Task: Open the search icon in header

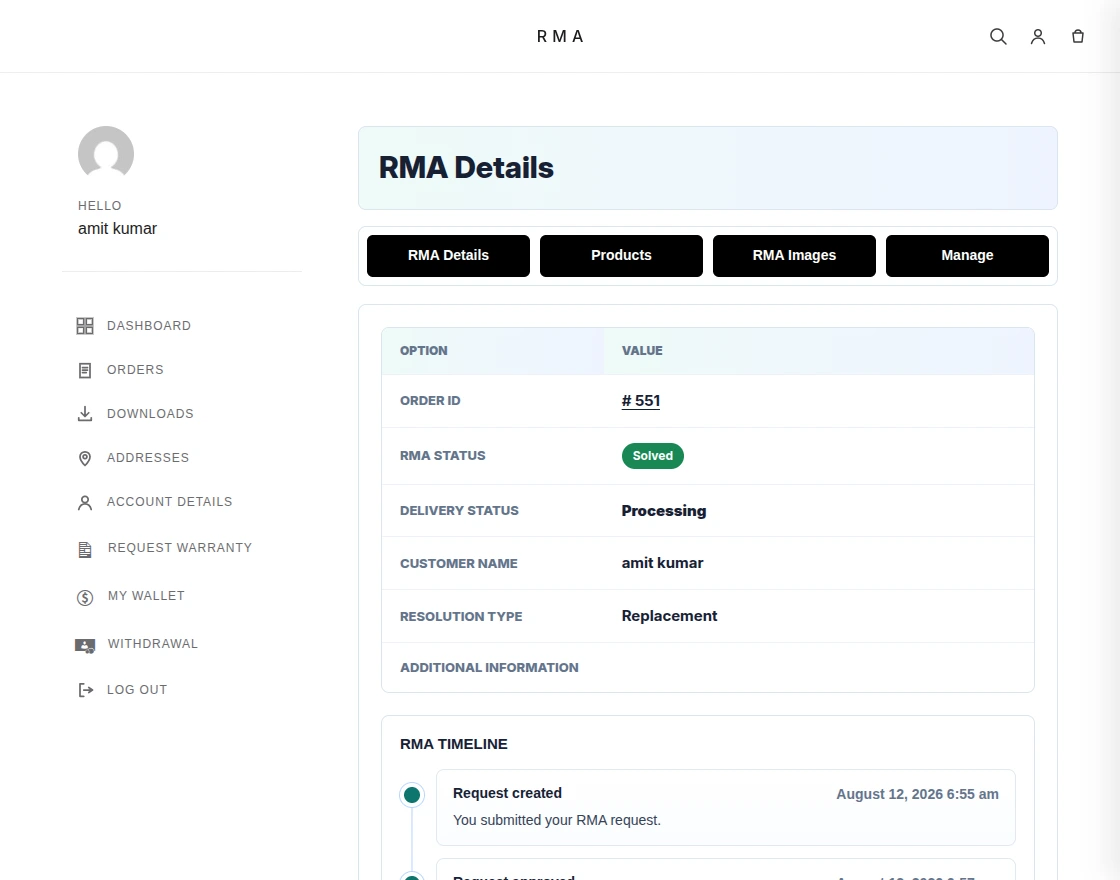Action: [x=998, y=36]
